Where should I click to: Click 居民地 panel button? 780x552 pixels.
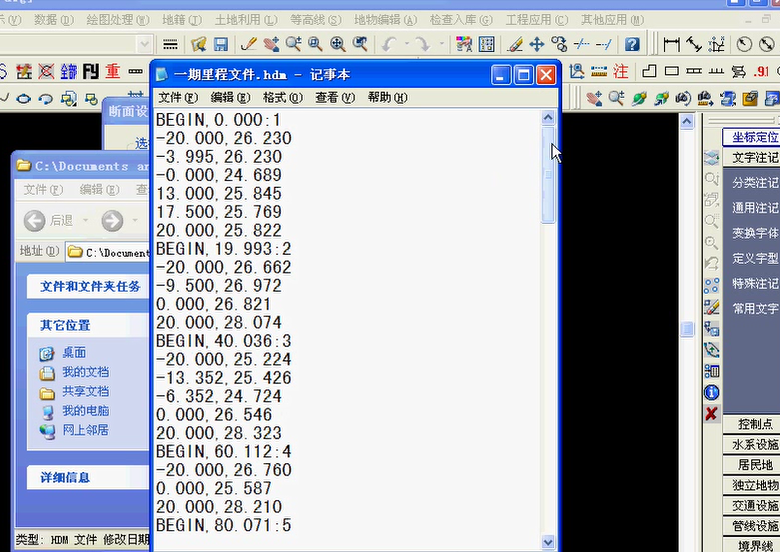pyautogui.click(x=752, y=464)
